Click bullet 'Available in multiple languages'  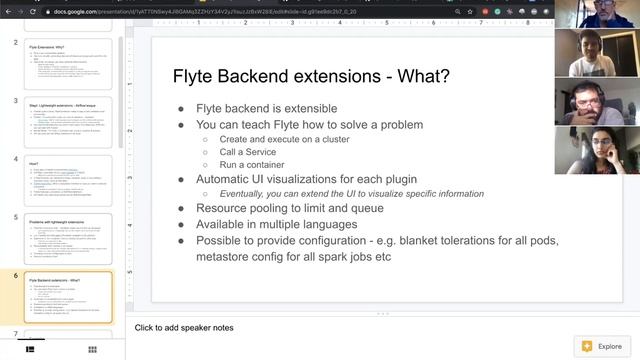[277, 224]
